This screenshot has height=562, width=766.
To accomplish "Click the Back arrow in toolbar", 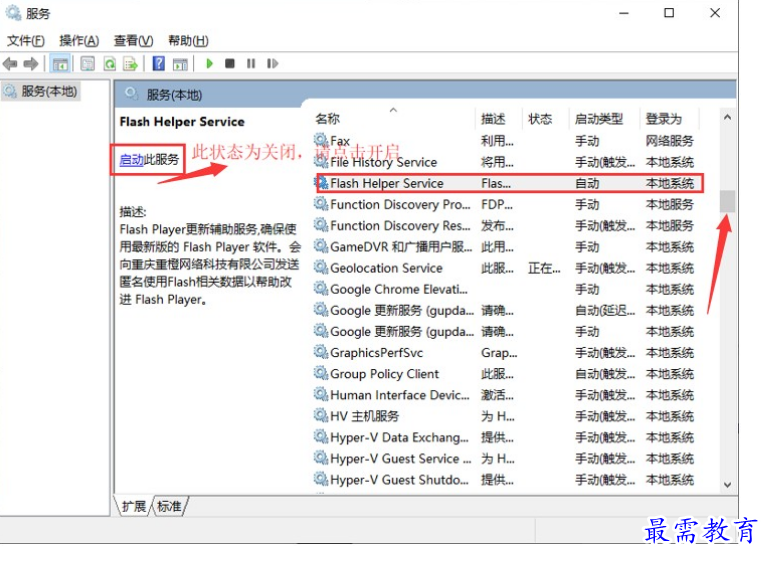I will coord(10,64).
